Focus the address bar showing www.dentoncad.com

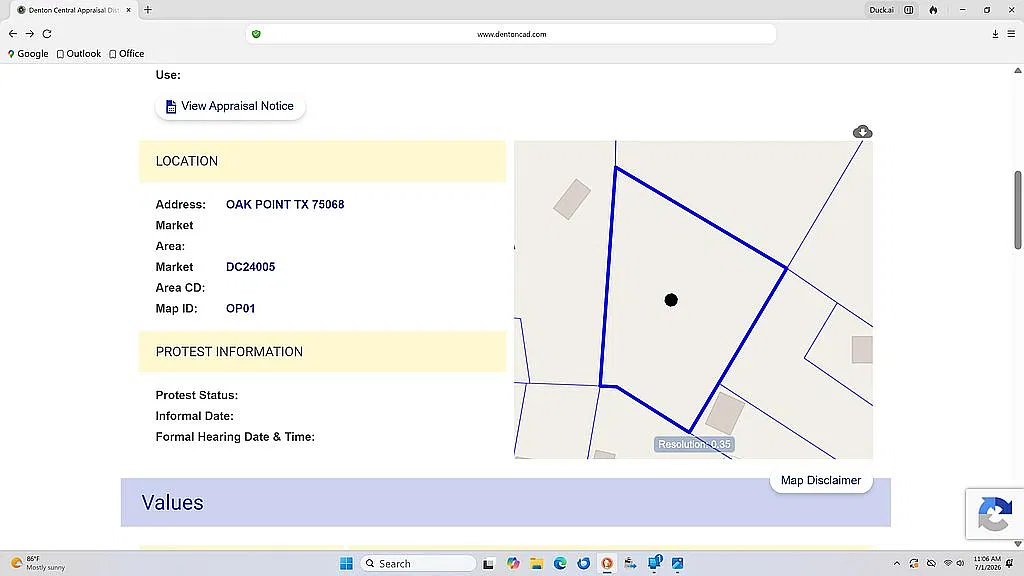(x=511, y=34)
